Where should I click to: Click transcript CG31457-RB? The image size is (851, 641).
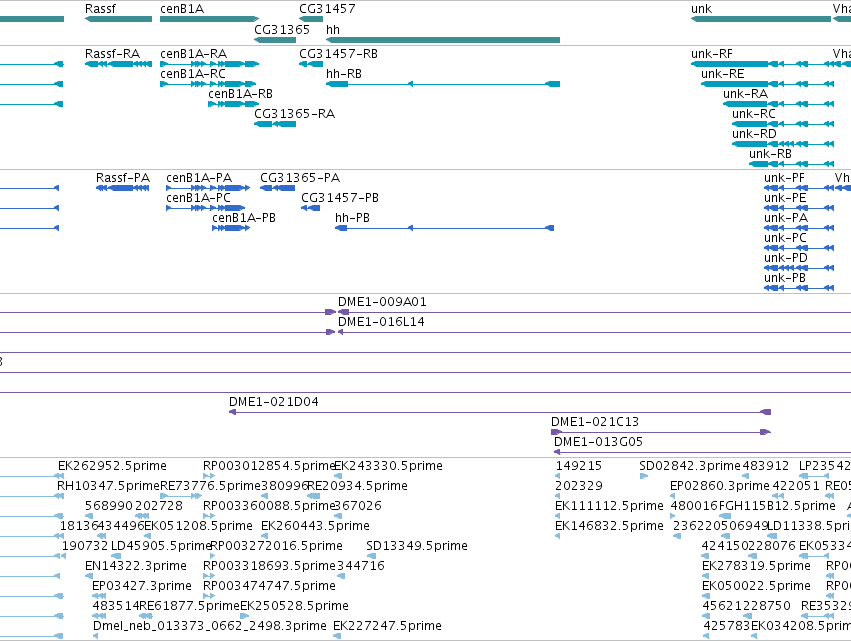pyautogui.click(x=311, y=64)
